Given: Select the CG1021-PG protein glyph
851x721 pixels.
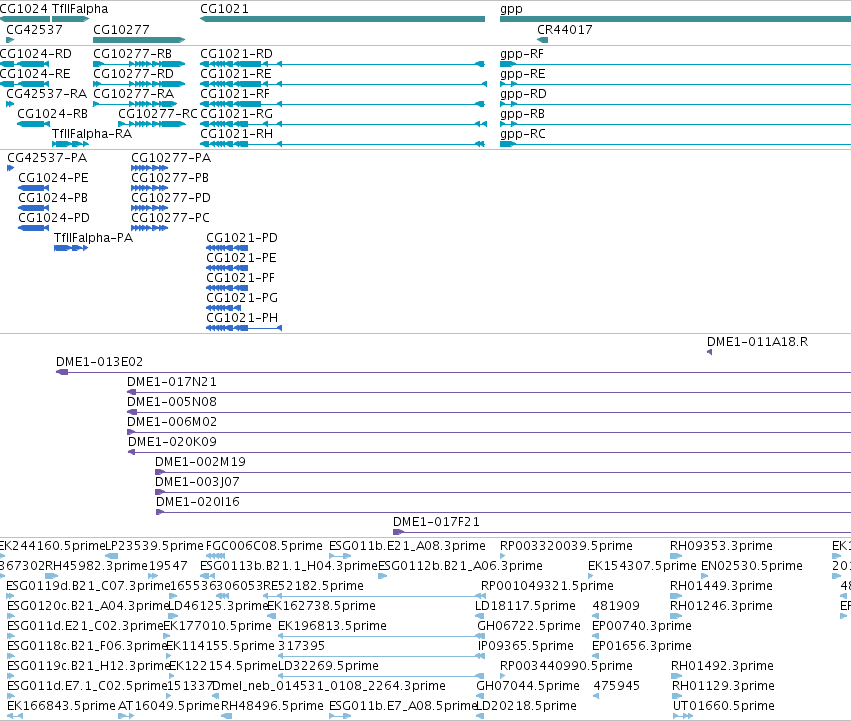Looking at the screenshot, I should (x=224, y=308).
